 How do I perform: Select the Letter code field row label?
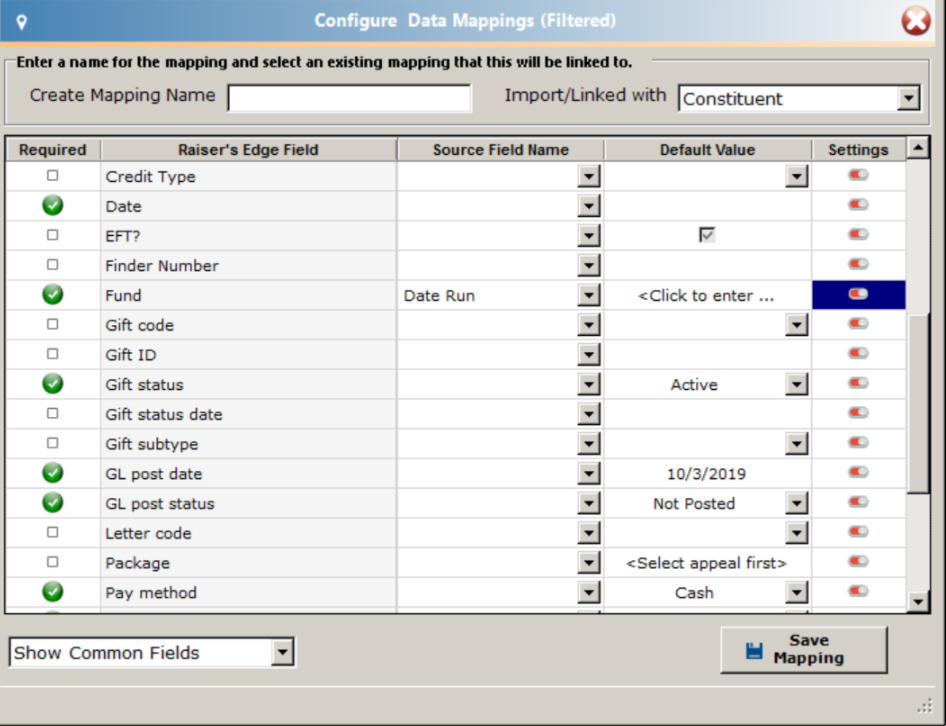[148, 533]
